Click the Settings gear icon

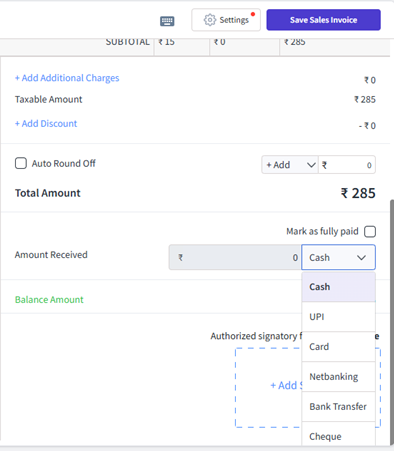coord(210,20)
